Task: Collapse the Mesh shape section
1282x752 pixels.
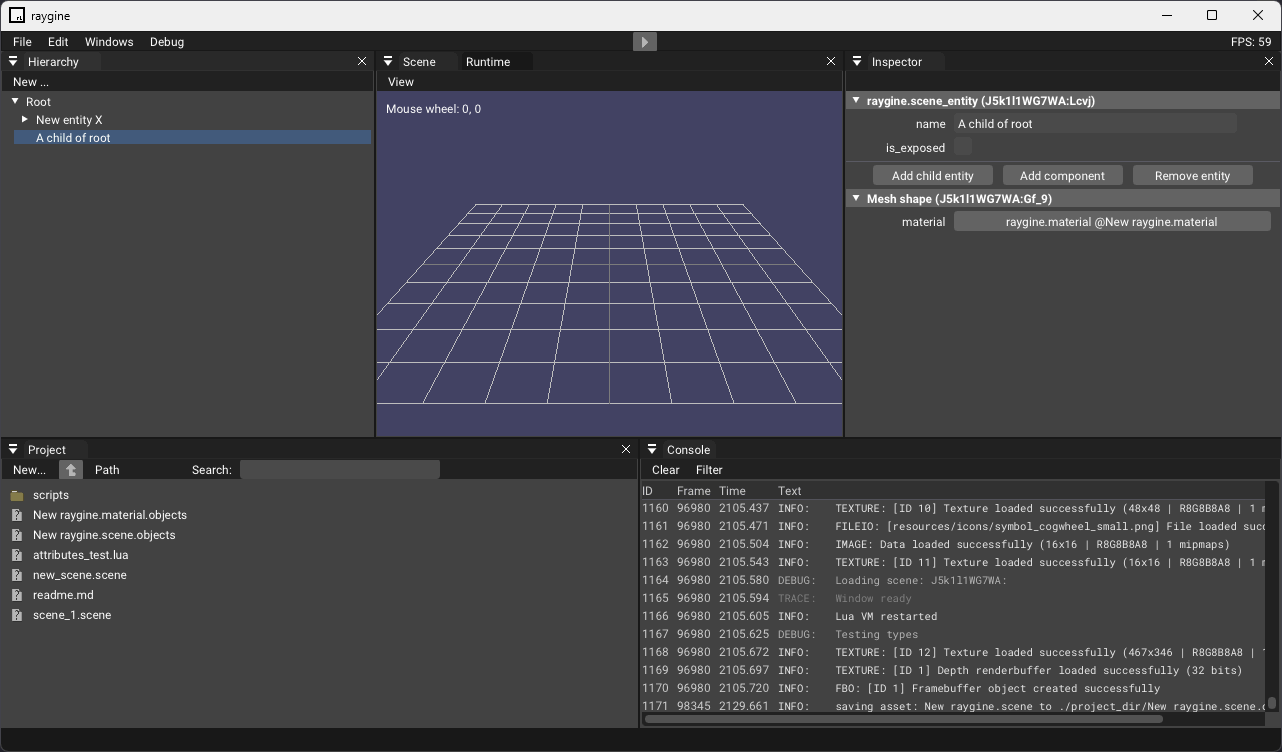Action: [856, 198]
